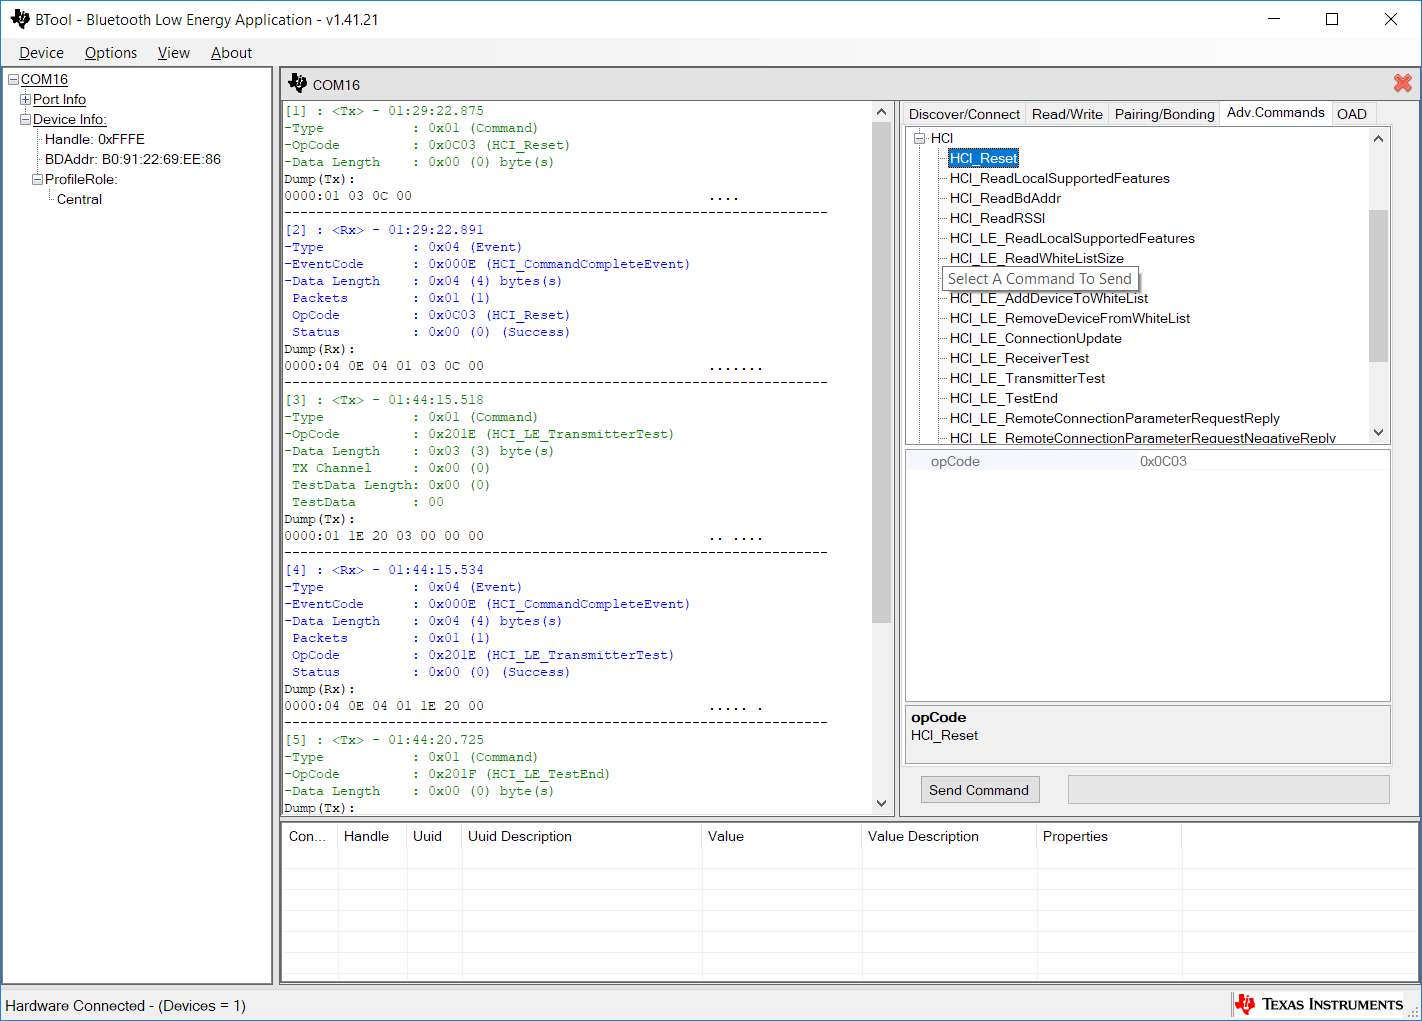The image size is (1422, 1021).
Task: Select the Adv.Commands tab
Action: coord(1276,112)
